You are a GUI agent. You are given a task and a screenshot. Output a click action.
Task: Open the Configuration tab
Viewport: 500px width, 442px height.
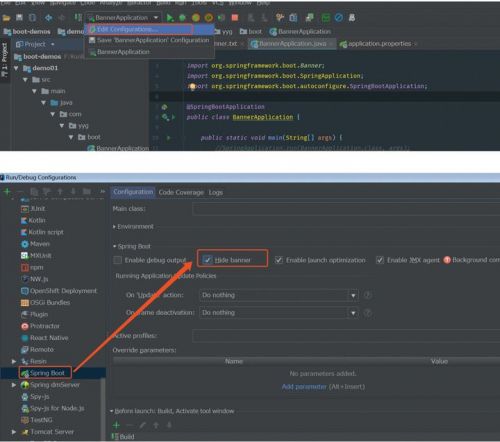tap(133, 192)
